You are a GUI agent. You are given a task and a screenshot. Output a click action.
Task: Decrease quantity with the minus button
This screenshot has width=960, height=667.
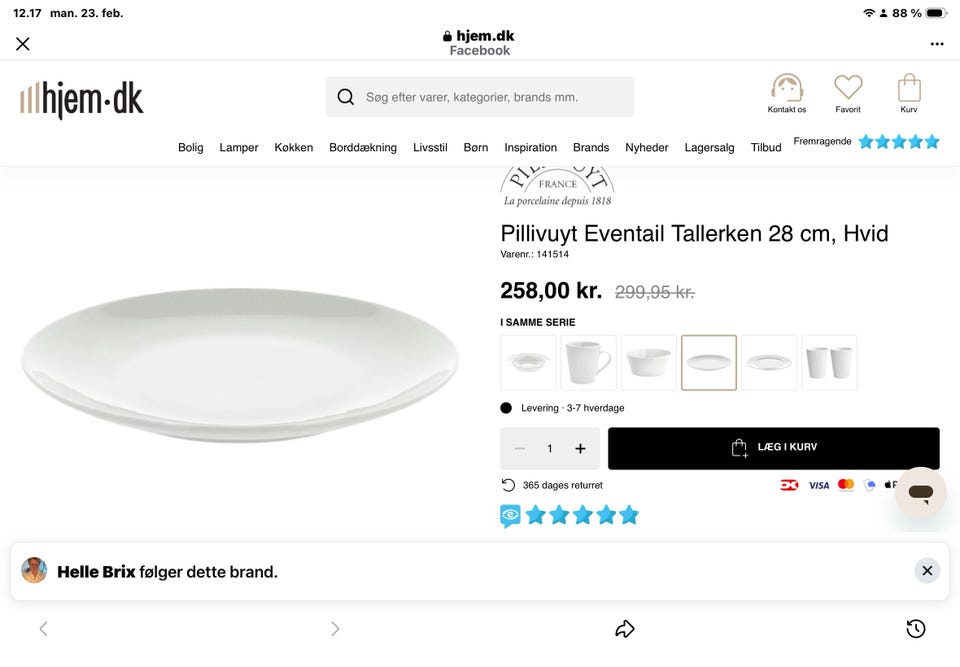click(x=520, y=449)
